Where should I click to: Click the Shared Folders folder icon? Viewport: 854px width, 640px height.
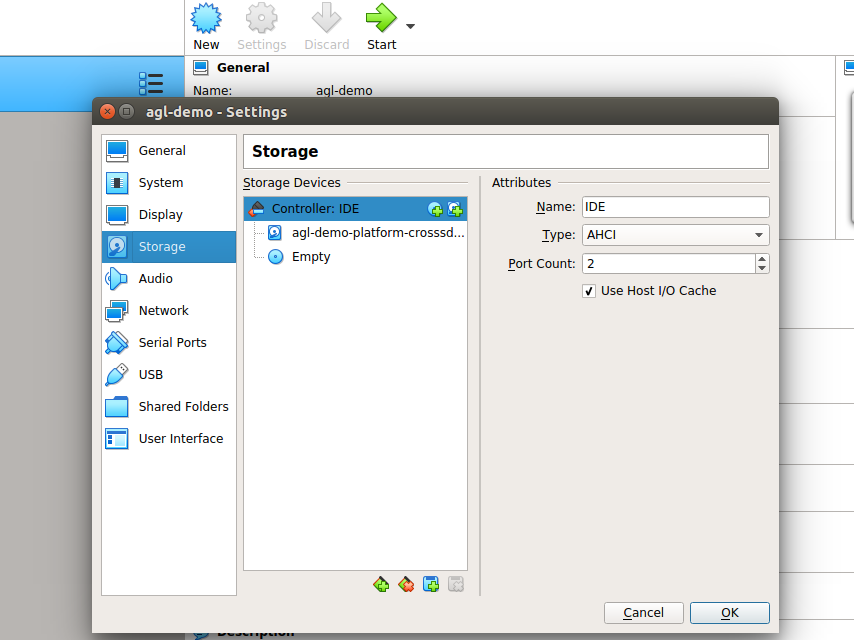coord(117,407)
